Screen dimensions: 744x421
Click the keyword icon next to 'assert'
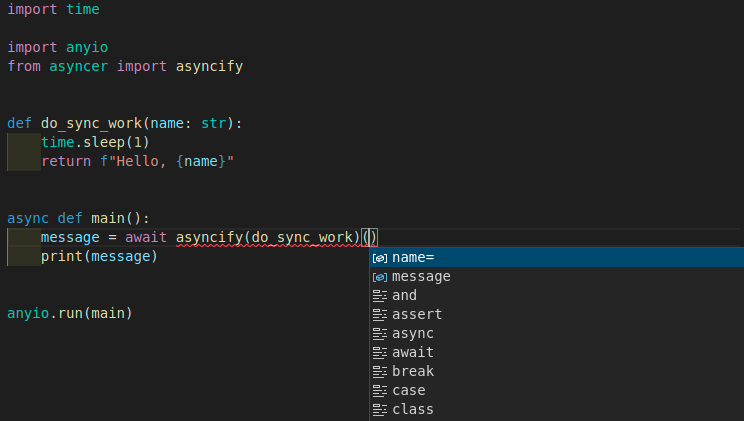(x=379, y=315)
